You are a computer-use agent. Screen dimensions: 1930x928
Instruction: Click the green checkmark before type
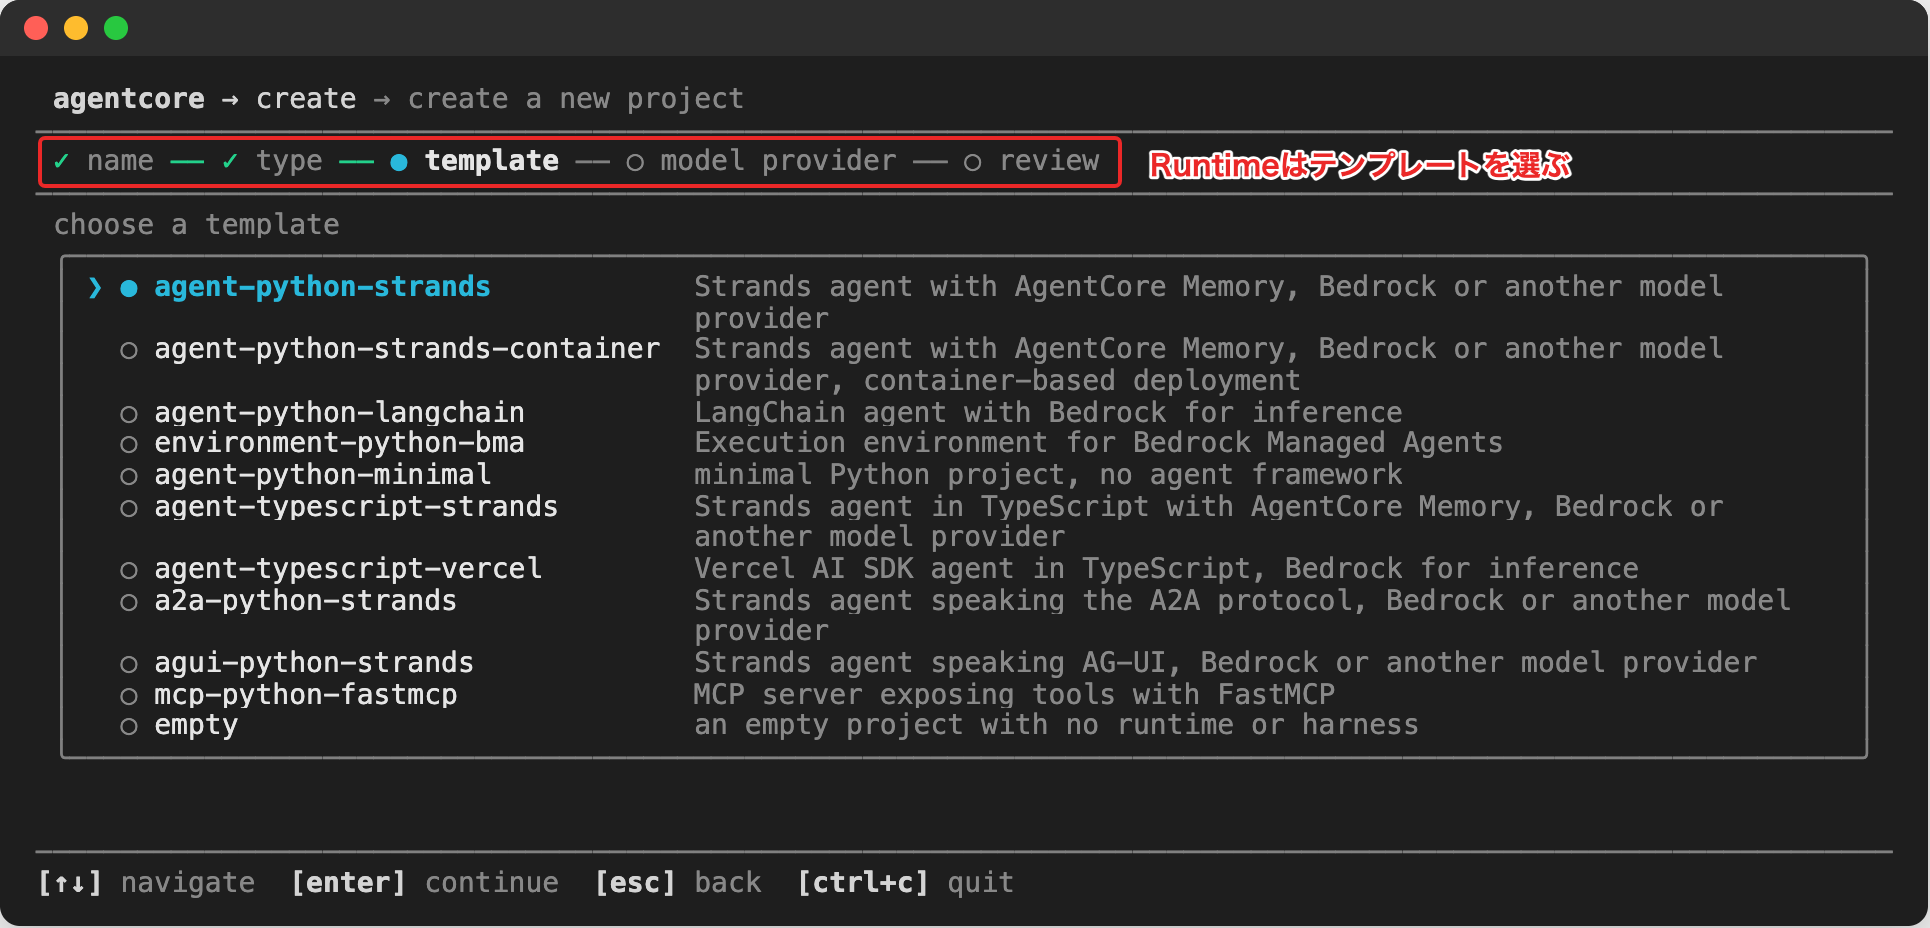click(x=230, y=161)
